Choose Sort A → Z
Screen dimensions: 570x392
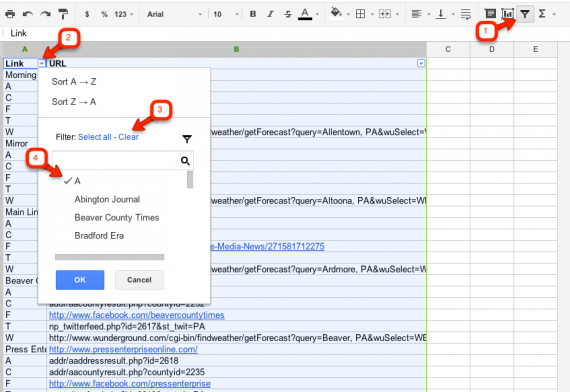coord(74,82)
